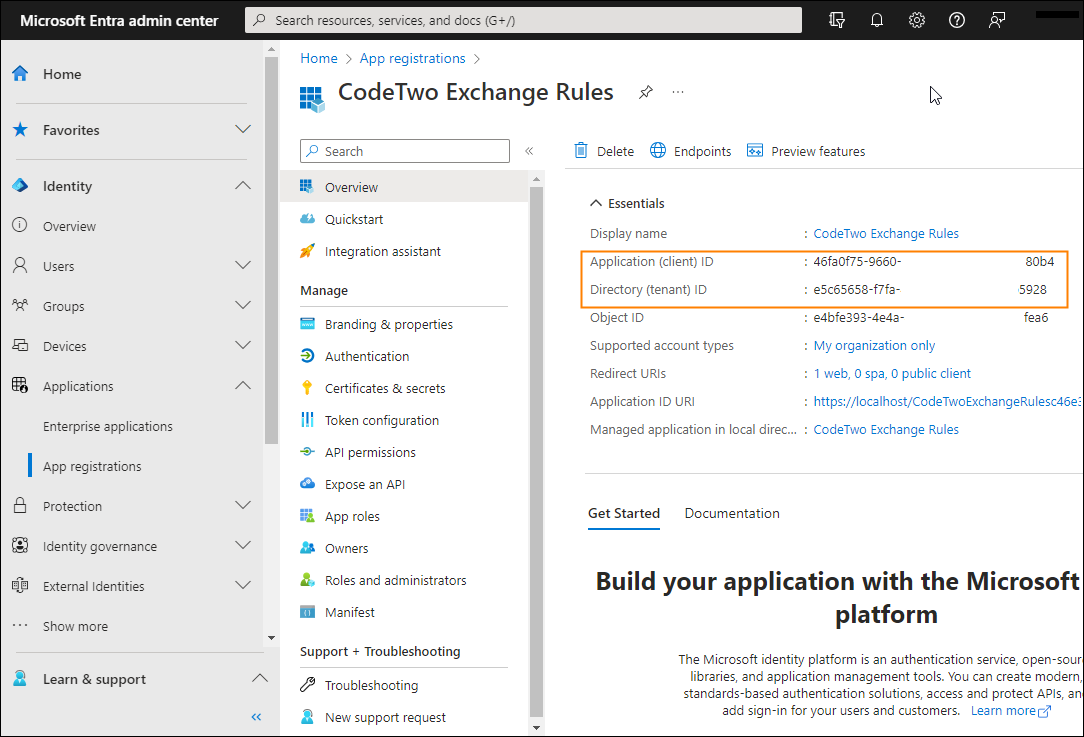
Task: Open the Redirect URIs link
Action: pos(892,373)
